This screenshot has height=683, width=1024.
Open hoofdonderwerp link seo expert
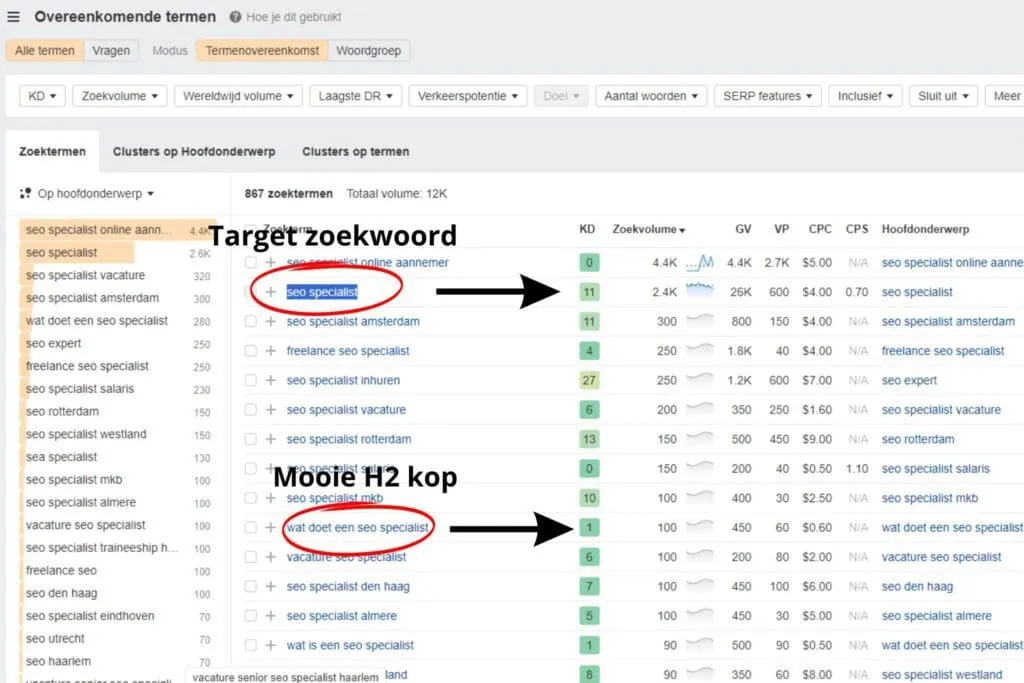point(909,380)
